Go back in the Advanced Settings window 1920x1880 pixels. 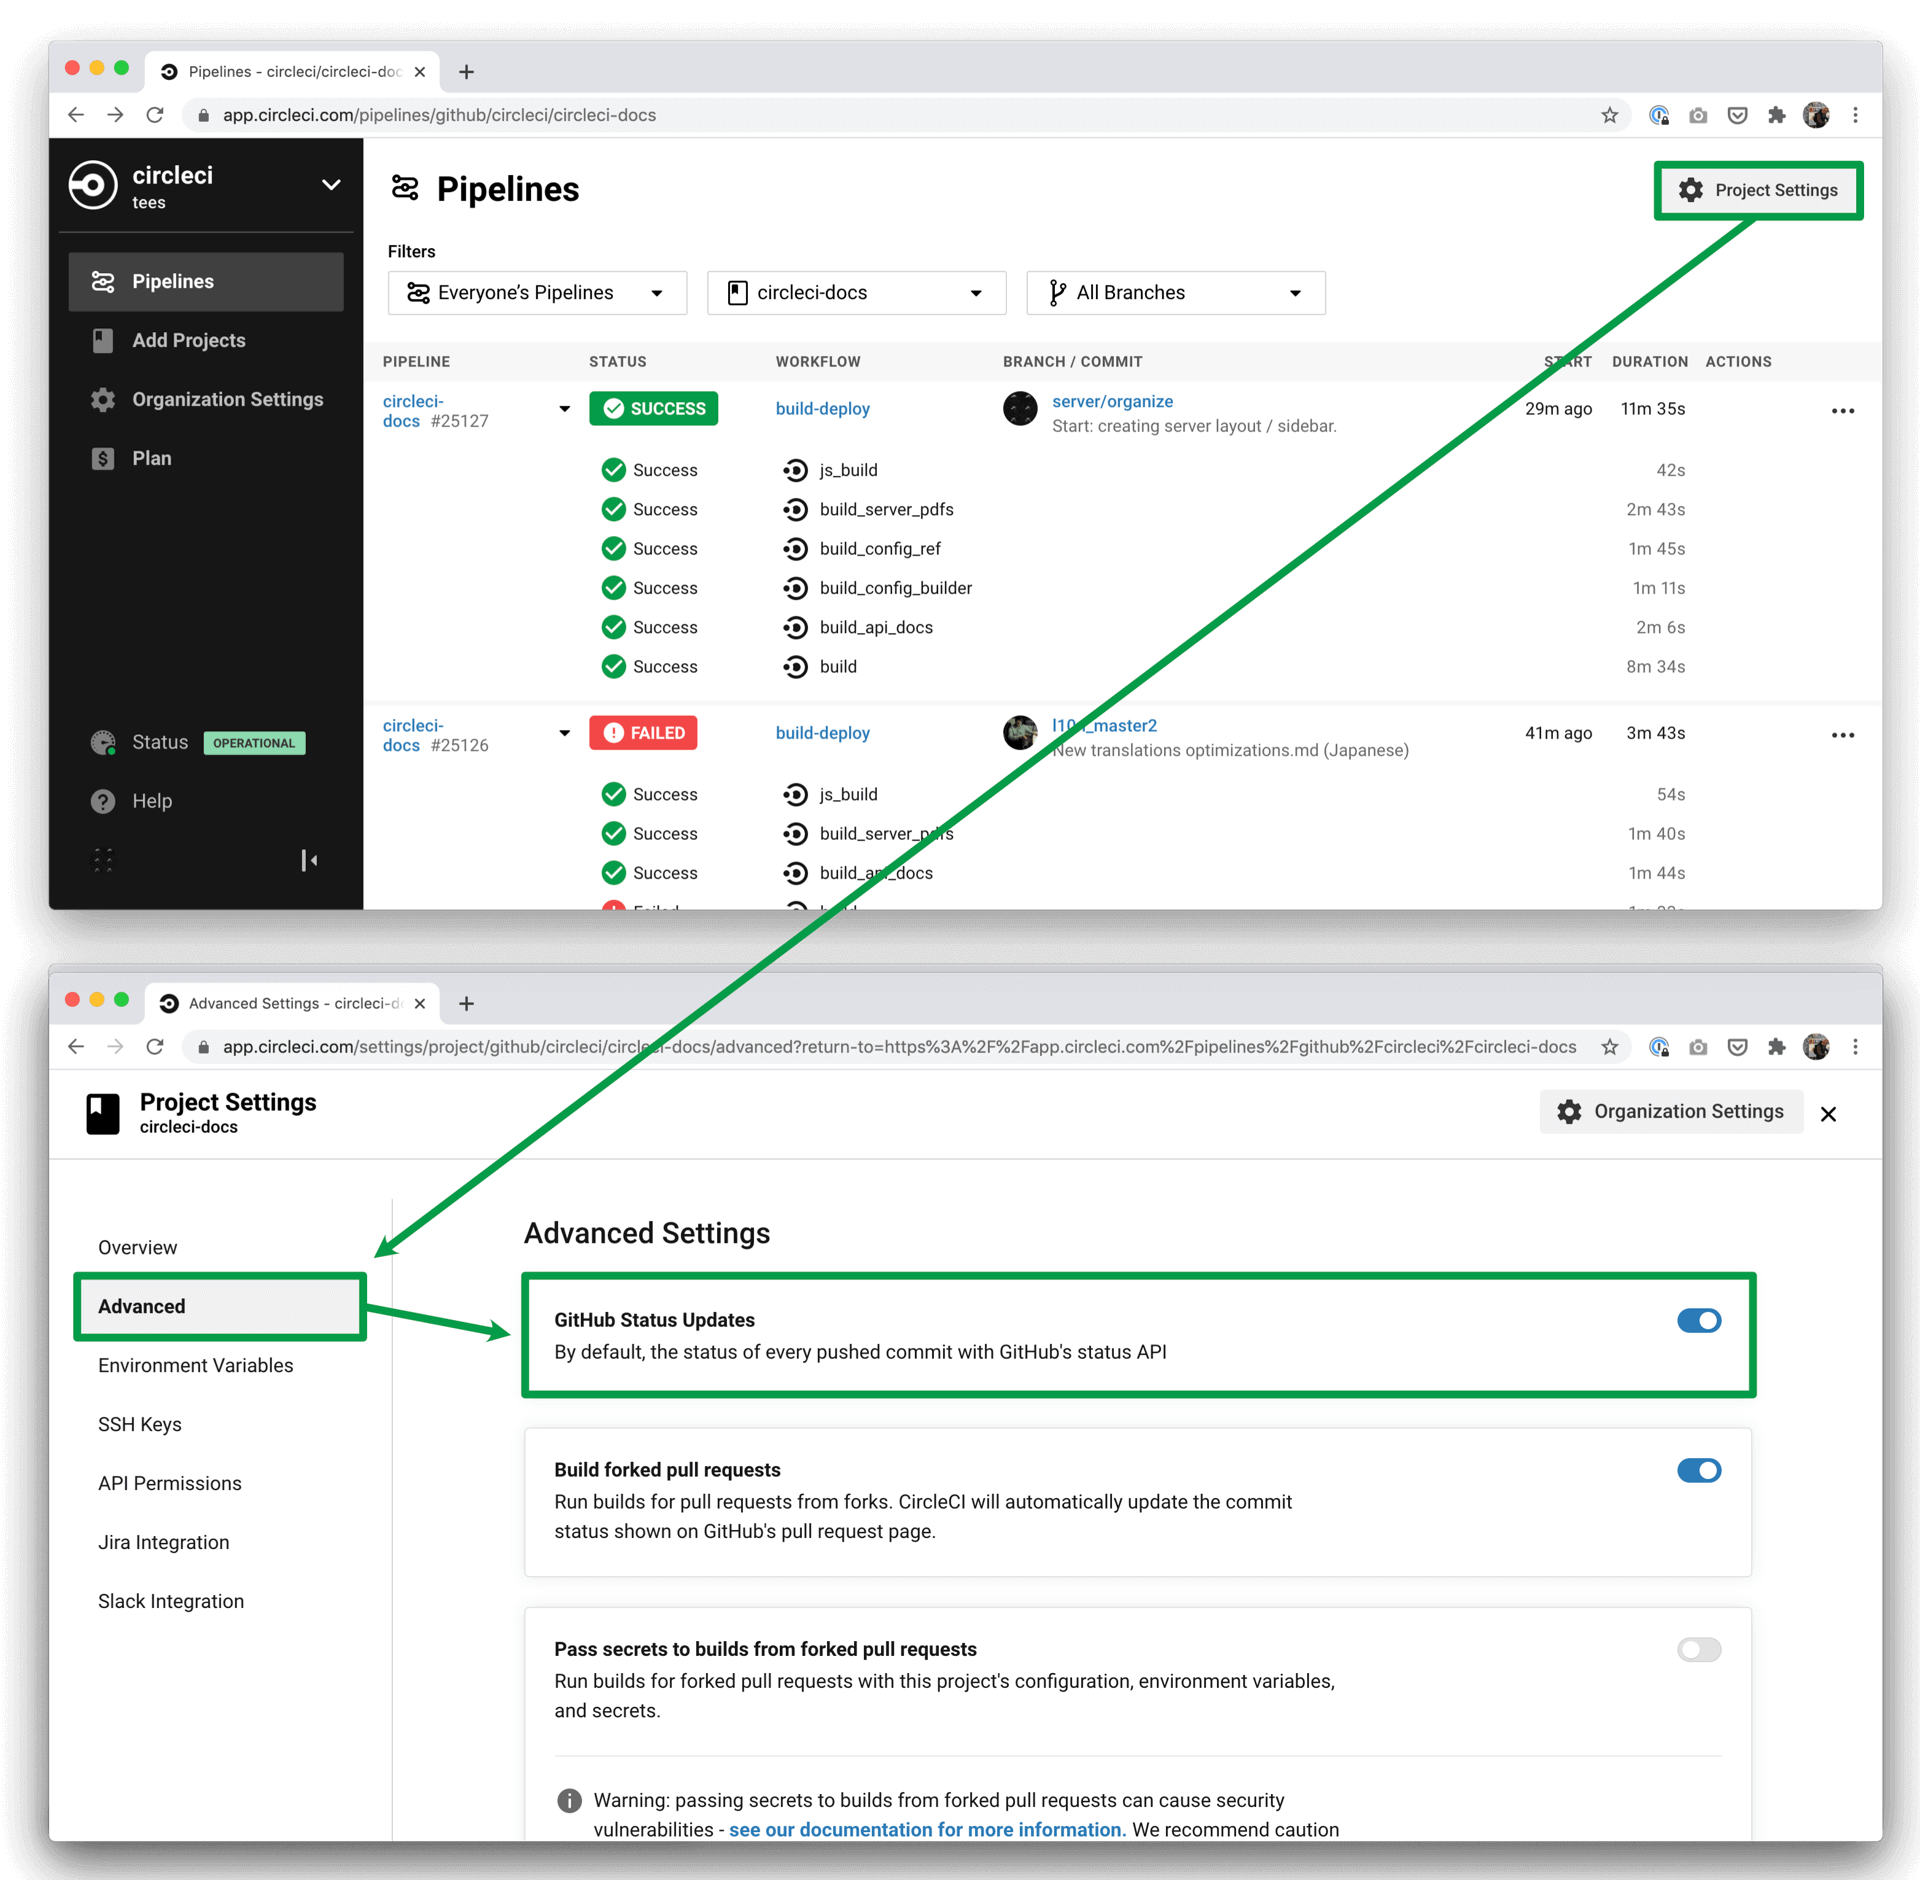pyautogui.click(x=76, y=1047)
